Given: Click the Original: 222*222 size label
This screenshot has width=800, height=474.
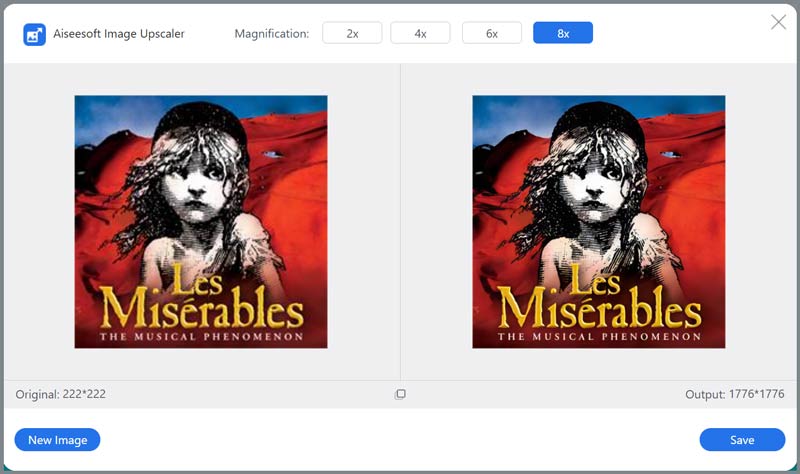Looking at the screenshot, I should pos(61,395).
